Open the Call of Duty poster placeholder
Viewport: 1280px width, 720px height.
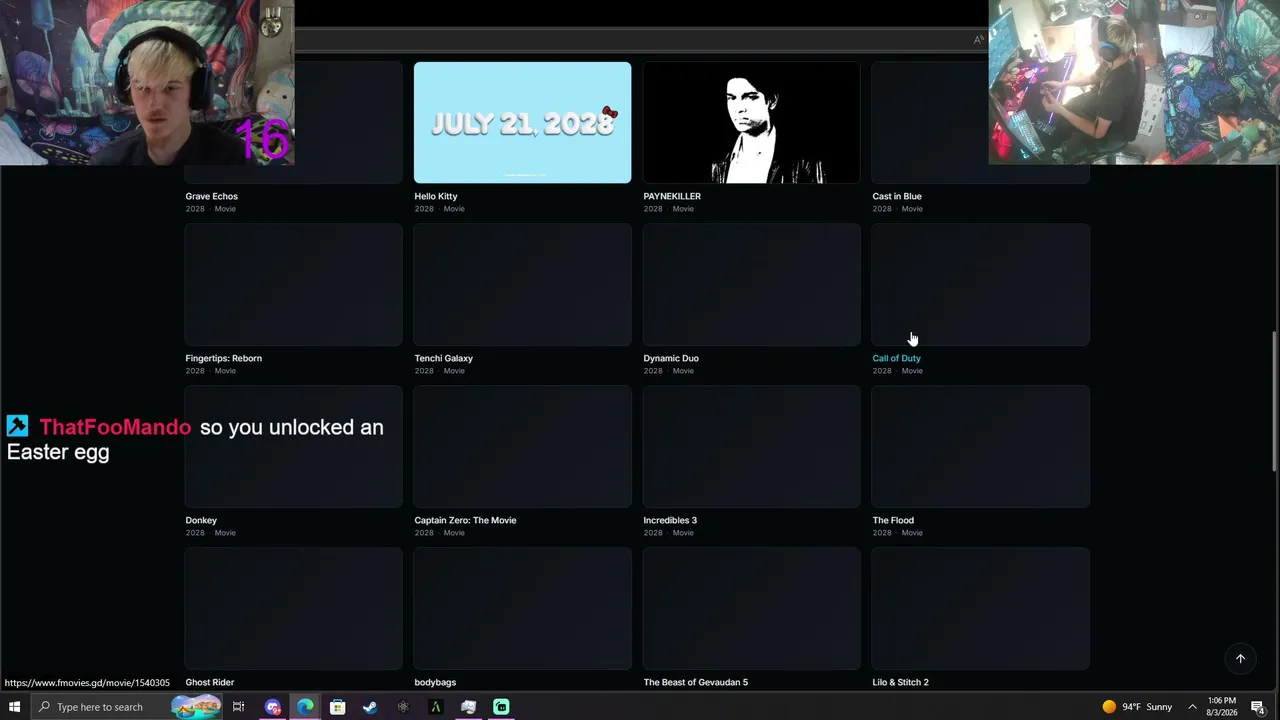(x=980, y=285)
